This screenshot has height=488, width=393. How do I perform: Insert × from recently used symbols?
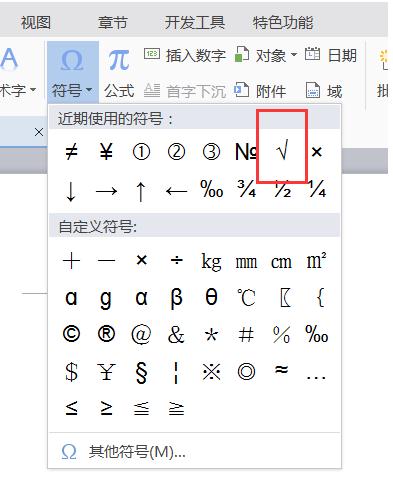pyautogui.click(x=316, y=152)
